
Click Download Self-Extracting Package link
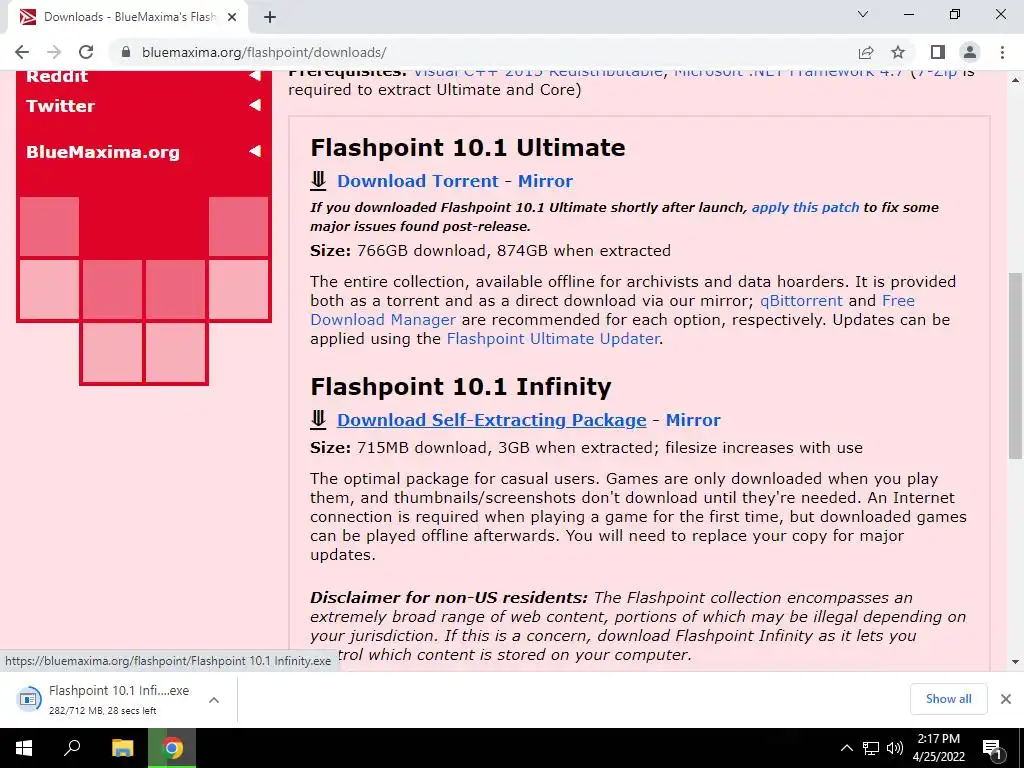(x=491, y=420)
